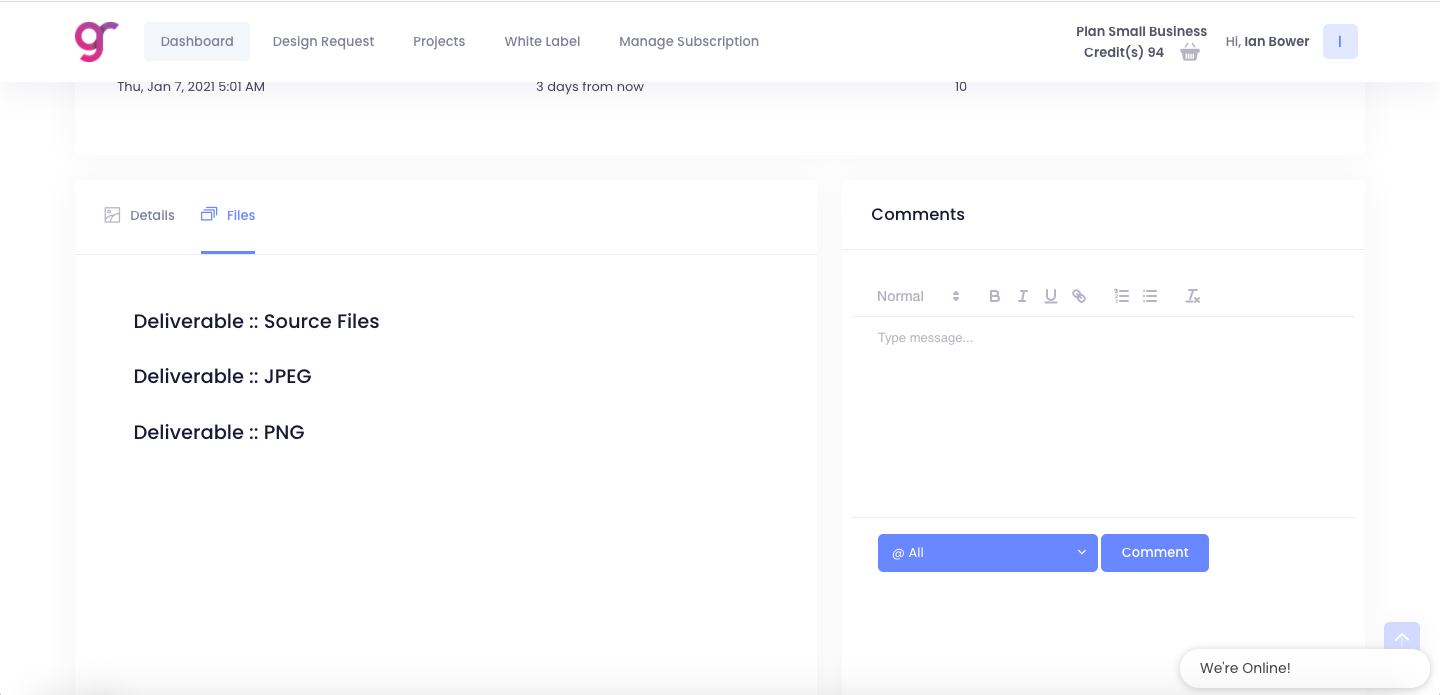Image resolution: width=1440 pixels, height=695 pixels.
Task: Toggle underline formatting in comment editor
Action: click(x=1050, y=296)
